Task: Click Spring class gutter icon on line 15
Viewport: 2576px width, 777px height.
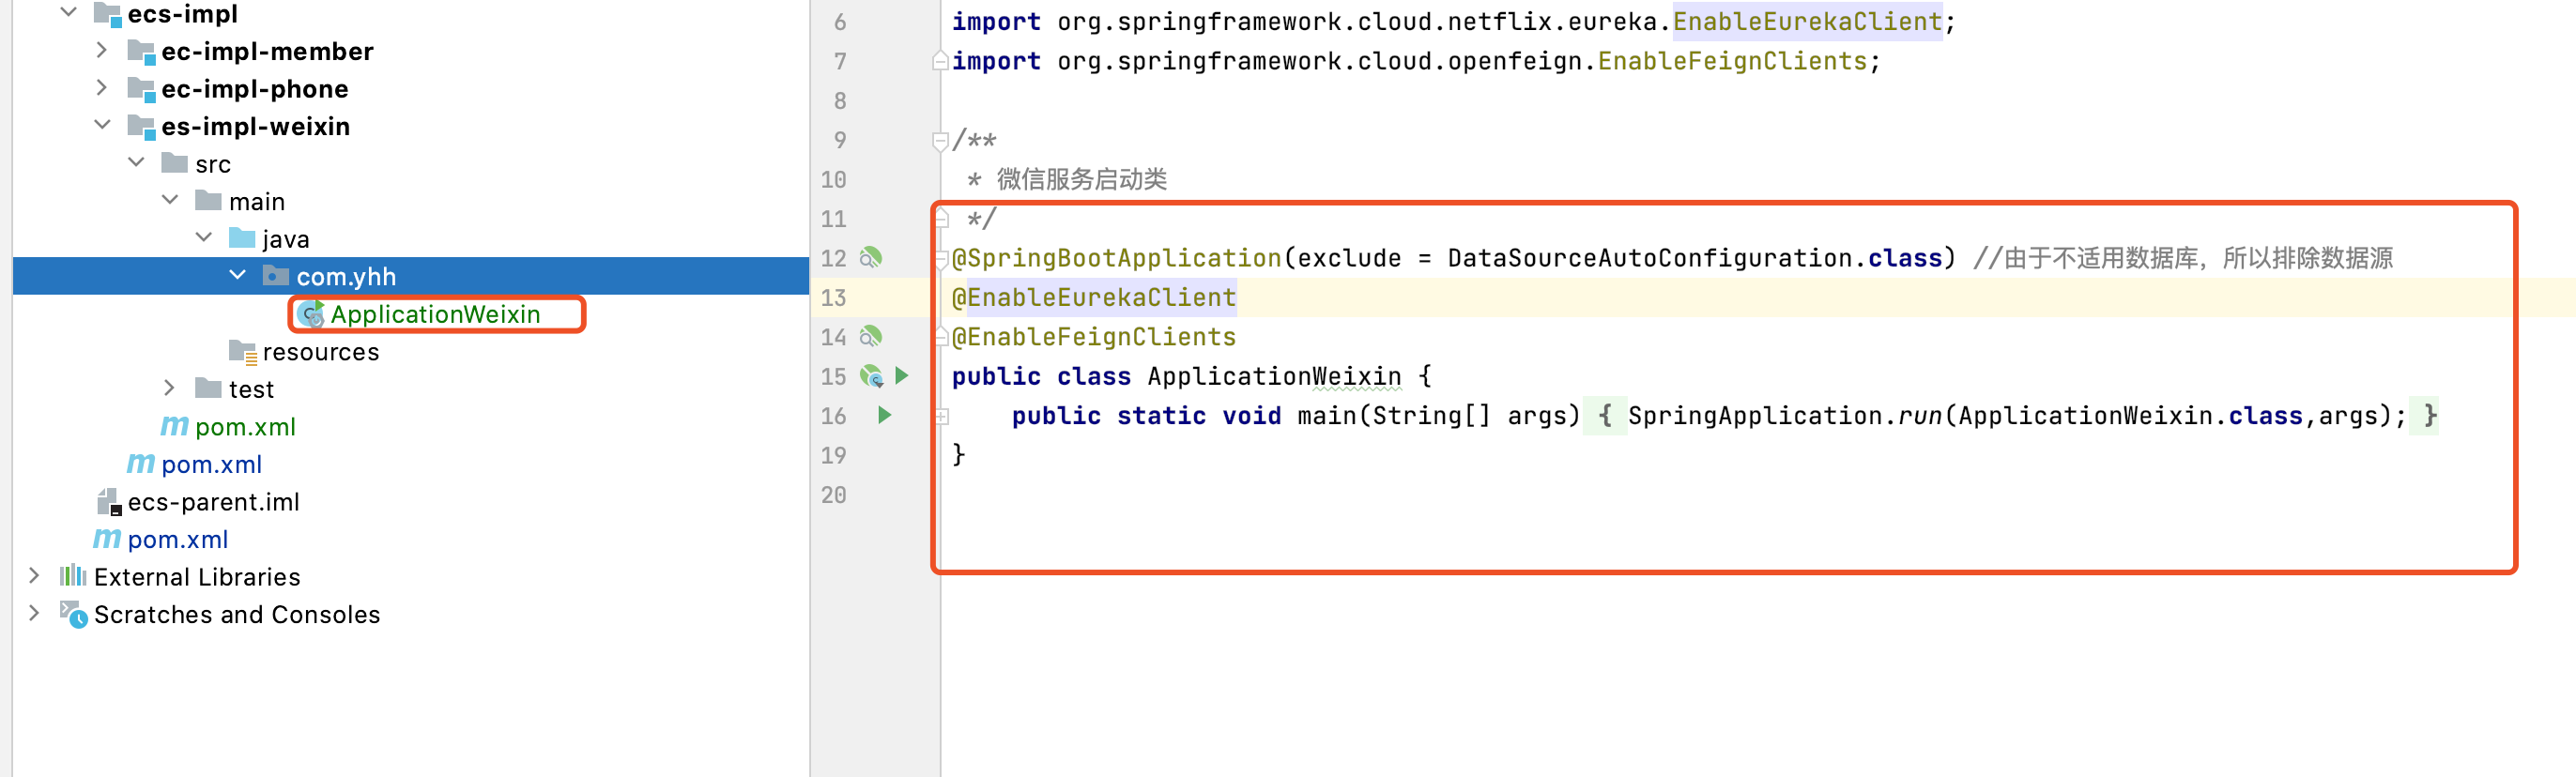Action: pos(872,376)
